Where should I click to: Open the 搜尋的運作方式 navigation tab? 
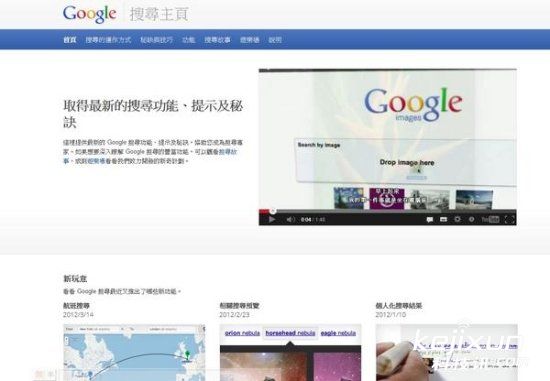click(x=108, y=40)
